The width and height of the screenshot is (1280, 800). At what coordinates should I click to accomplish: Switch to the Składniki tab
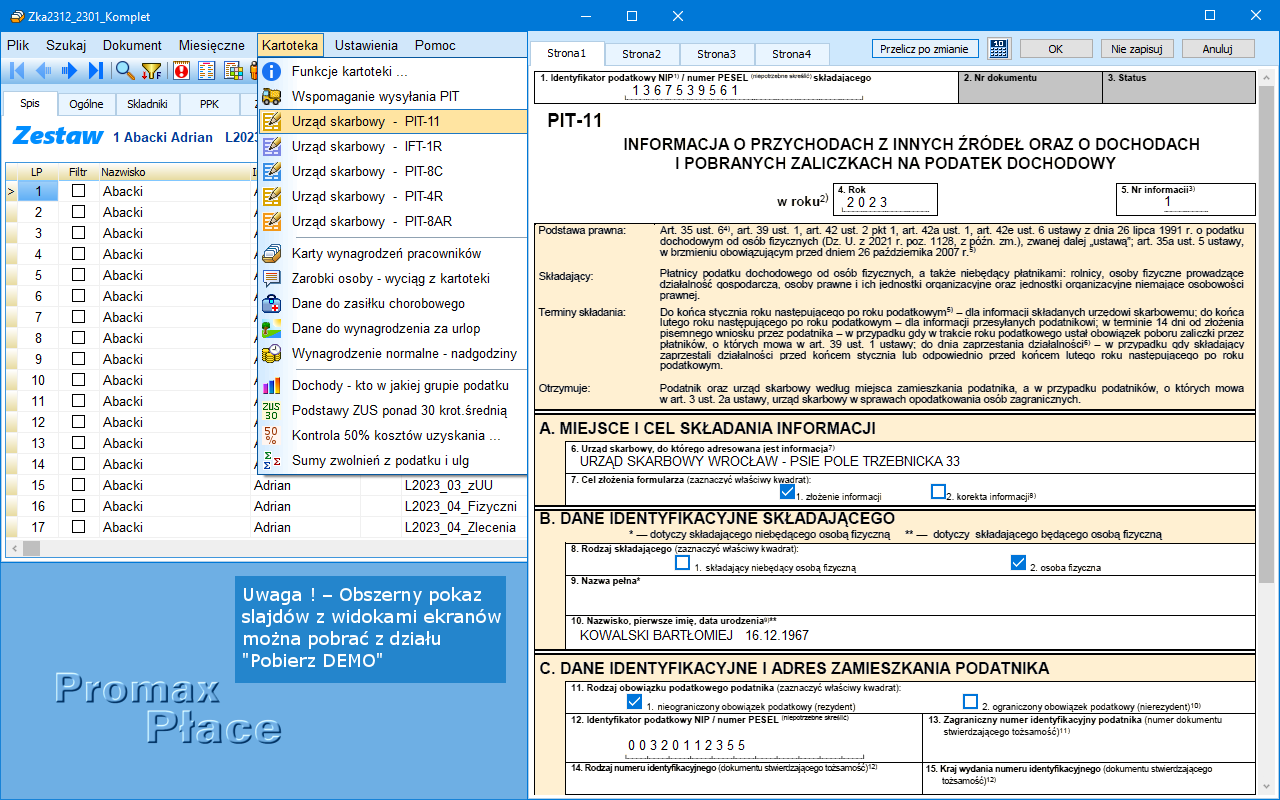coord(148,103)
